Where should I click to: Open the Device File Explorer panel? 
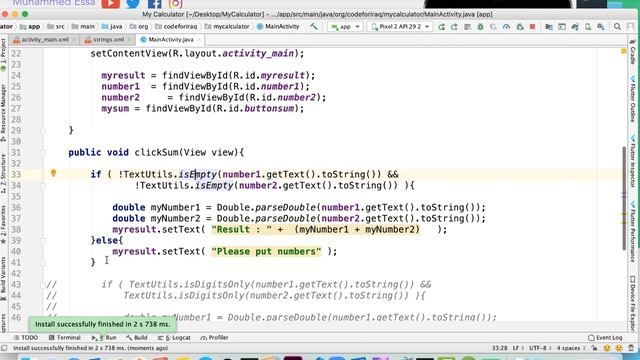point(633,303)
